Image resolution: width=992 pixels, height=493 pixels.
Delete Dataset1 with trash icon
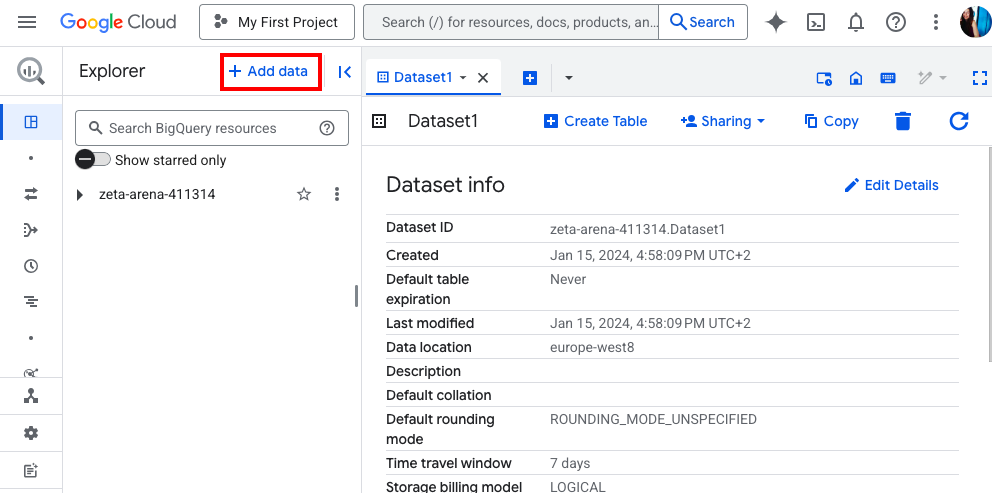(x=903, y=121)
